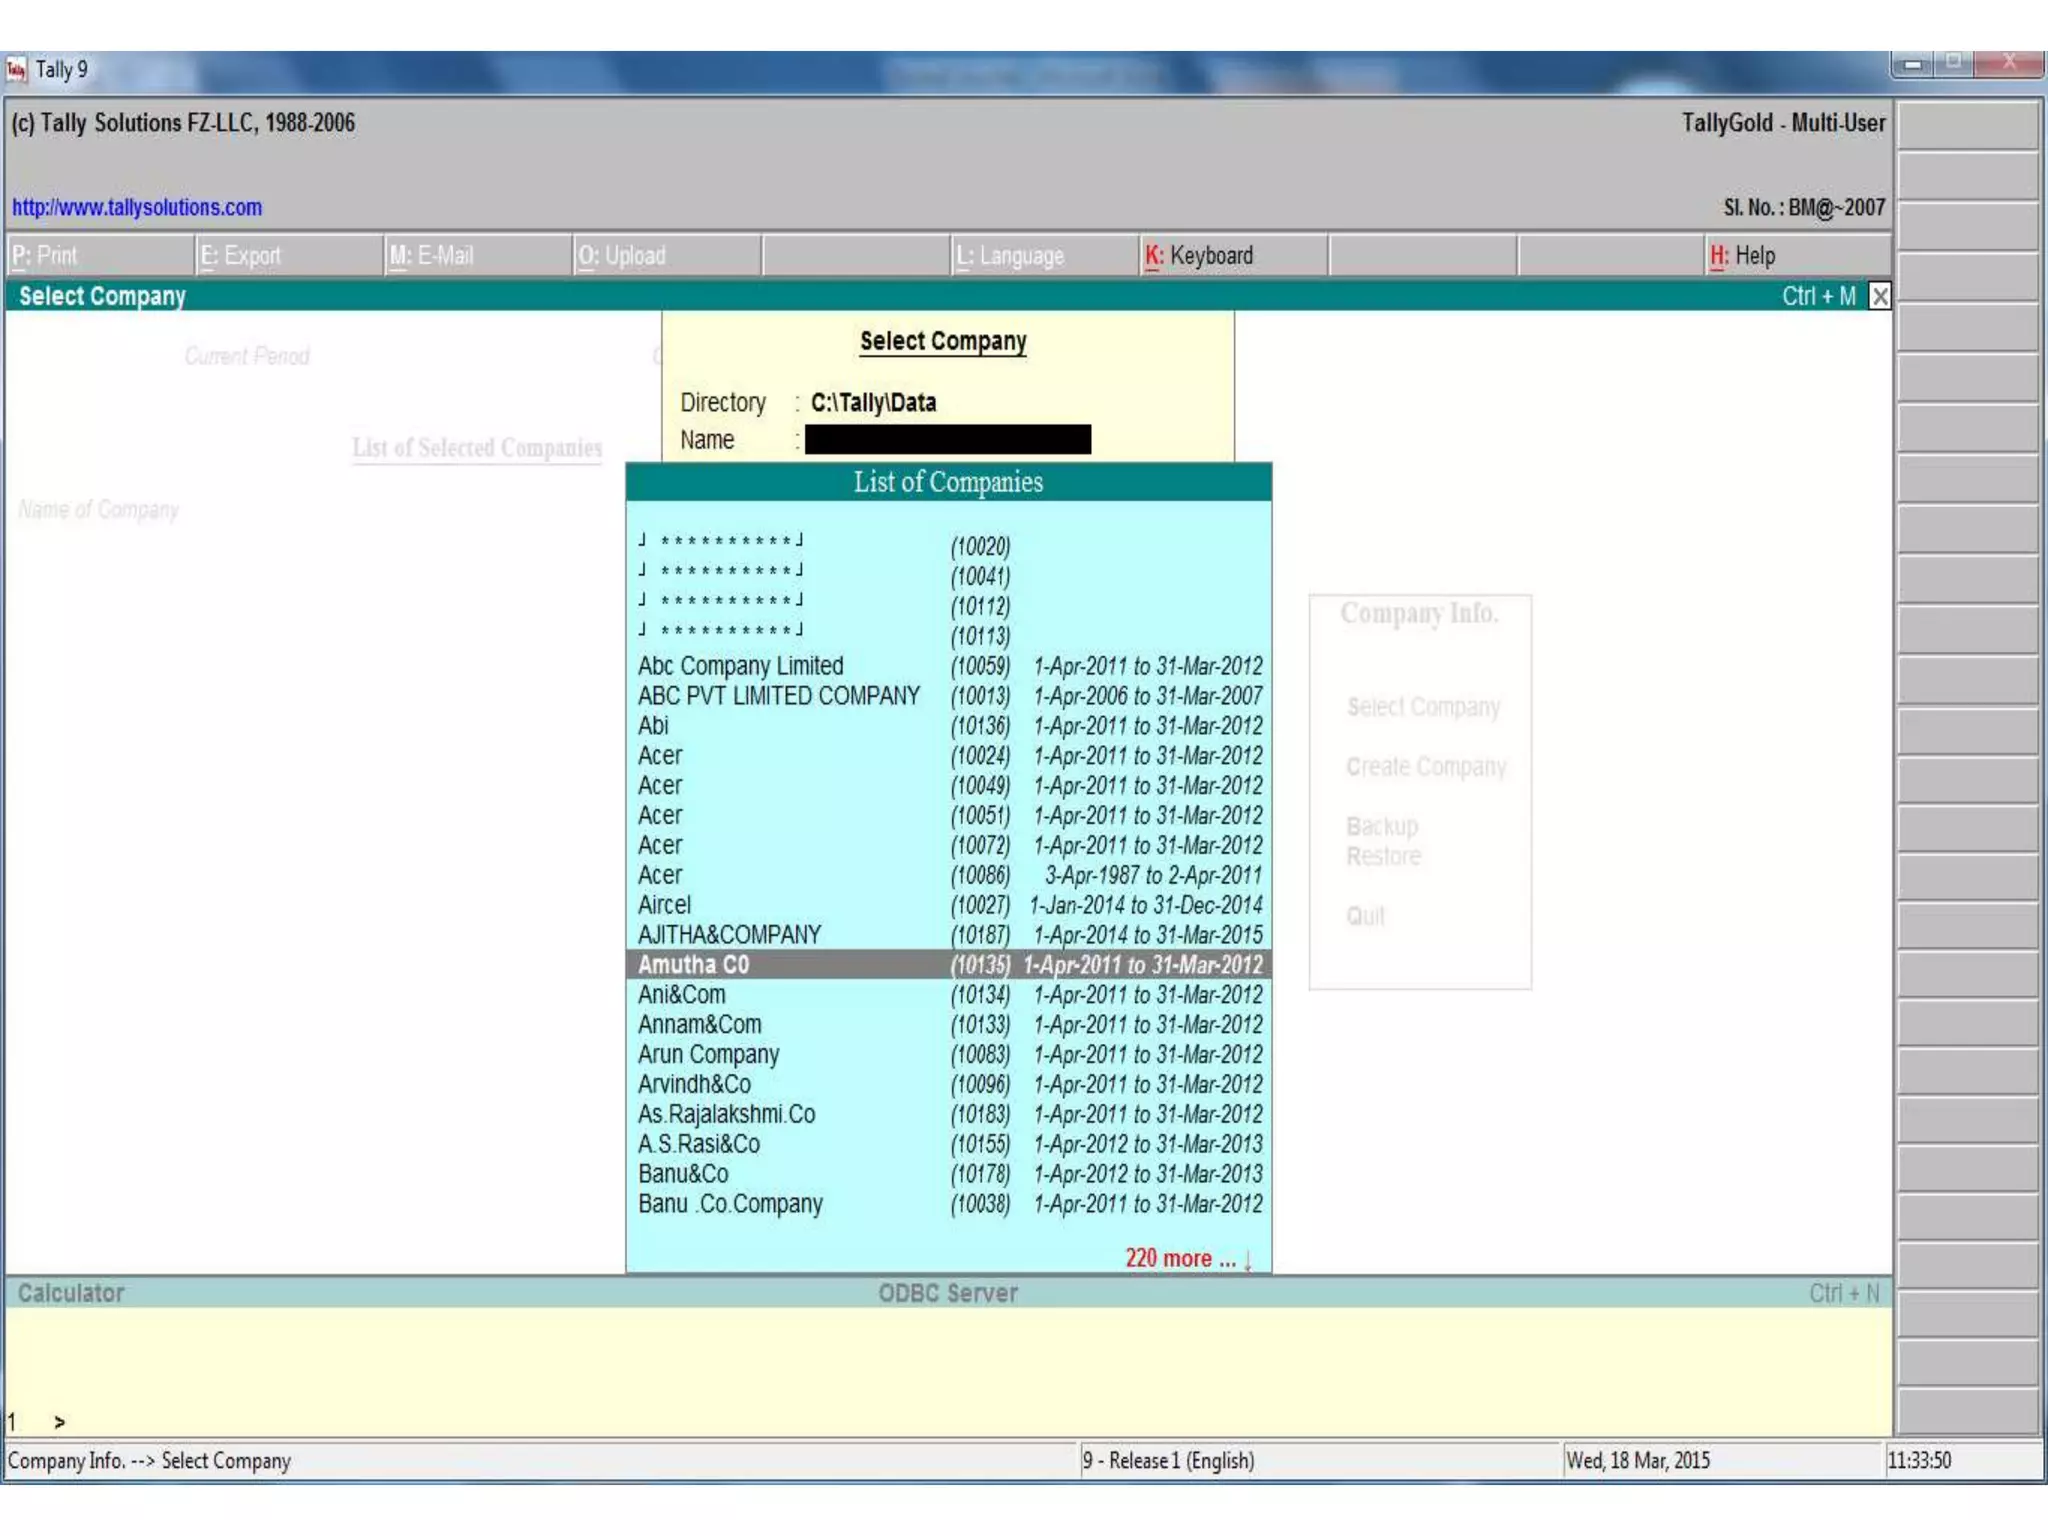The height and width of the screenshot is (1536, 2048).
Task: Click the company Name input field
Action: click(x=947, y=440)
